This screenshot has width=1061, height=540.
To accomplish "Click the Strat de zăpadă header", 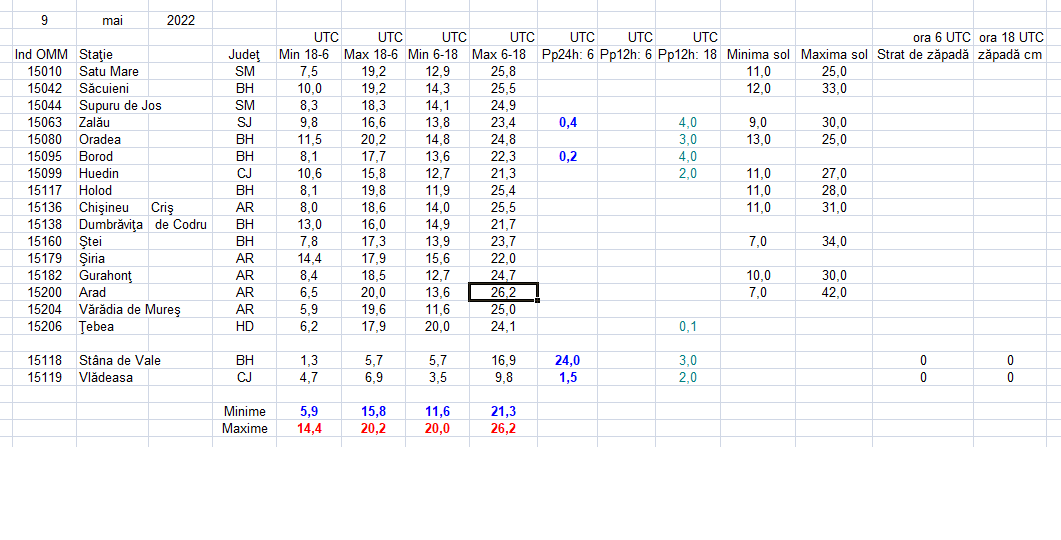I will (x=923, y=54).
